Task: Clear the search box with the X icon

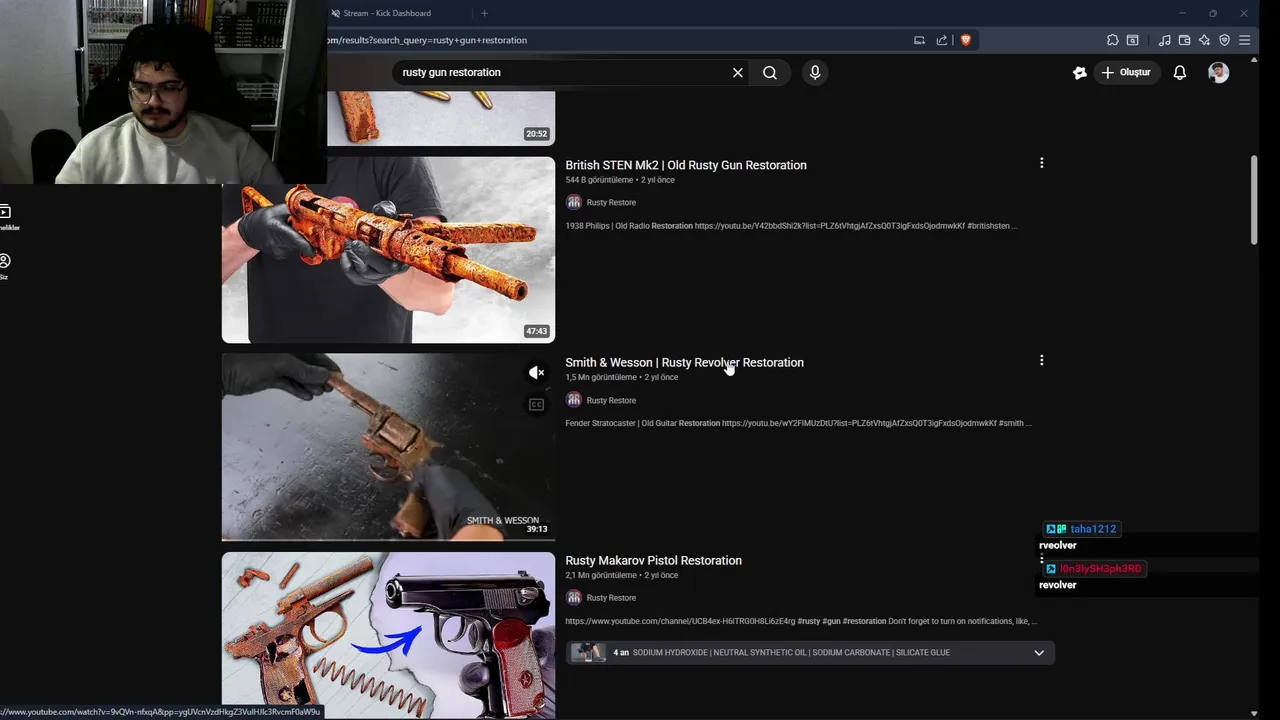Action: coord(738,73)
